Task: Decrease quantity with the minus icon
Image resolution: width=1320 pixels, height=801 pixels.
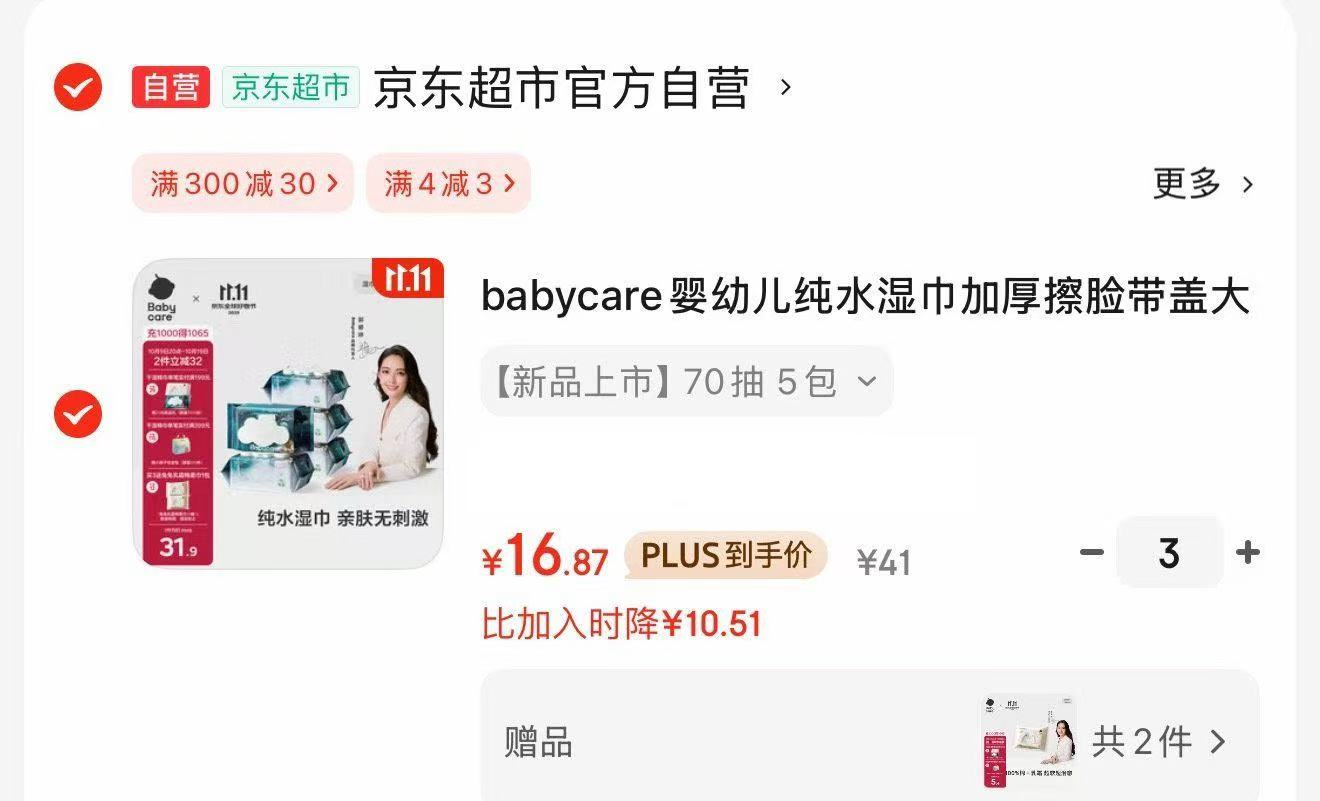Action: pyautogui.click(x=1091, y=552)
